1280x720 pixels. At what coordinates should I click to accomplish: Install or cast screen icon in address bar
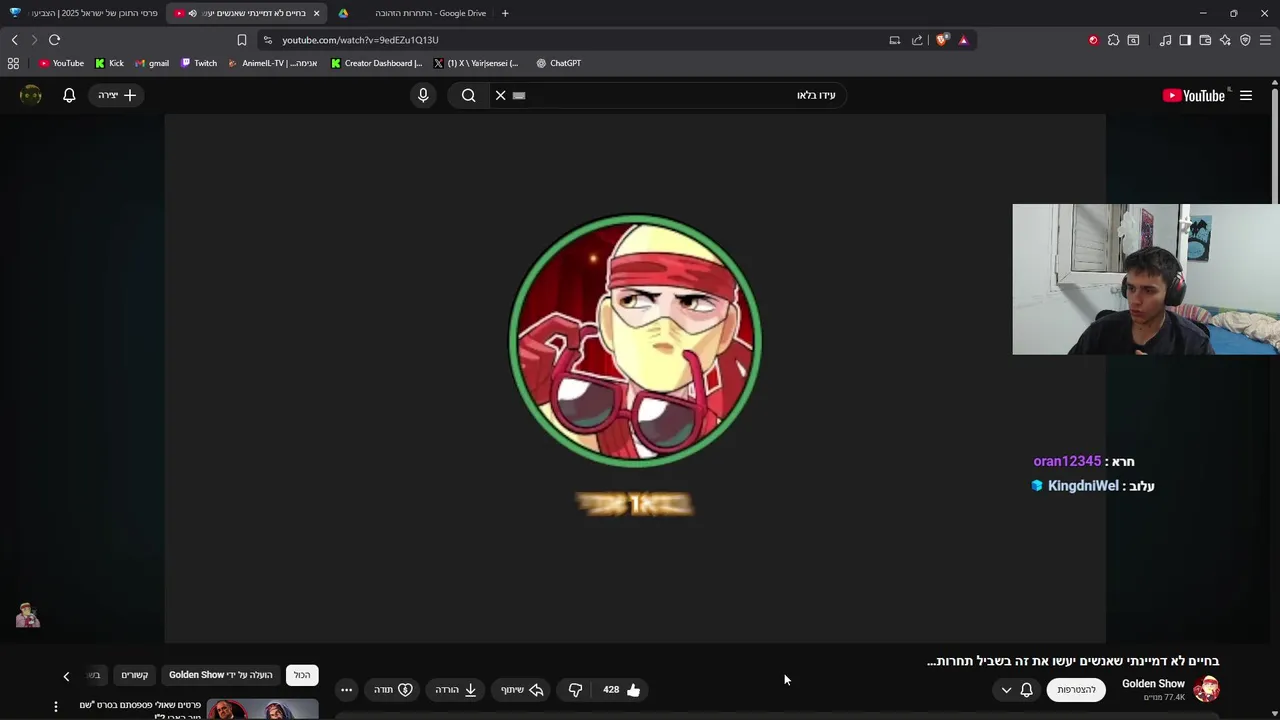(895, 40)
